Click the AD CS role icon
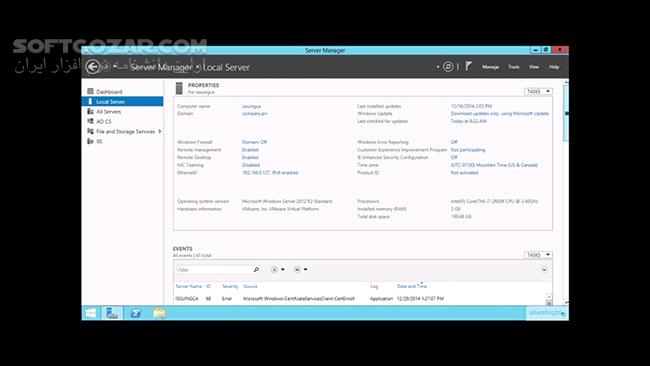Viewport: 650px width, 366px height. pos(90,121)
